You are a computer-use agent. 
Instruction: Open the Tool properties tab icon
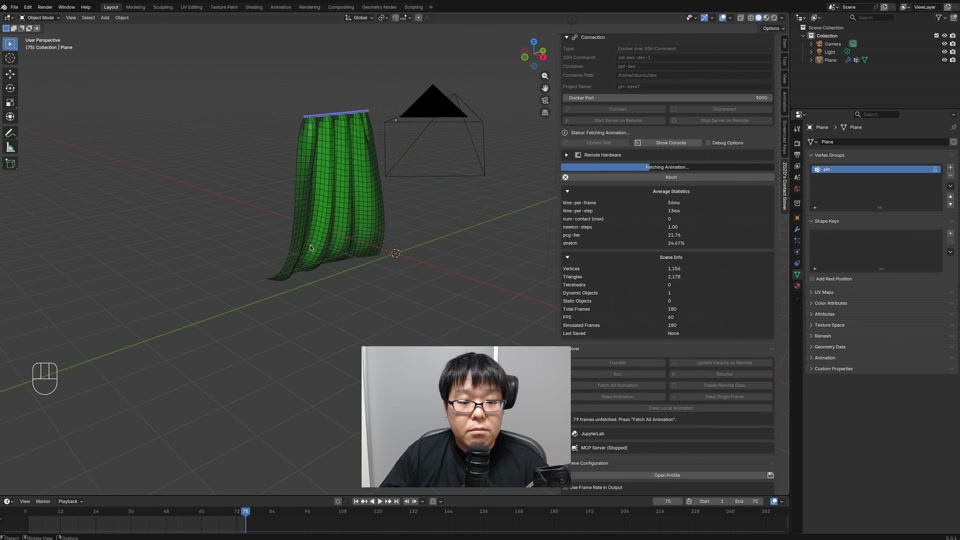[x=797, y=129]
